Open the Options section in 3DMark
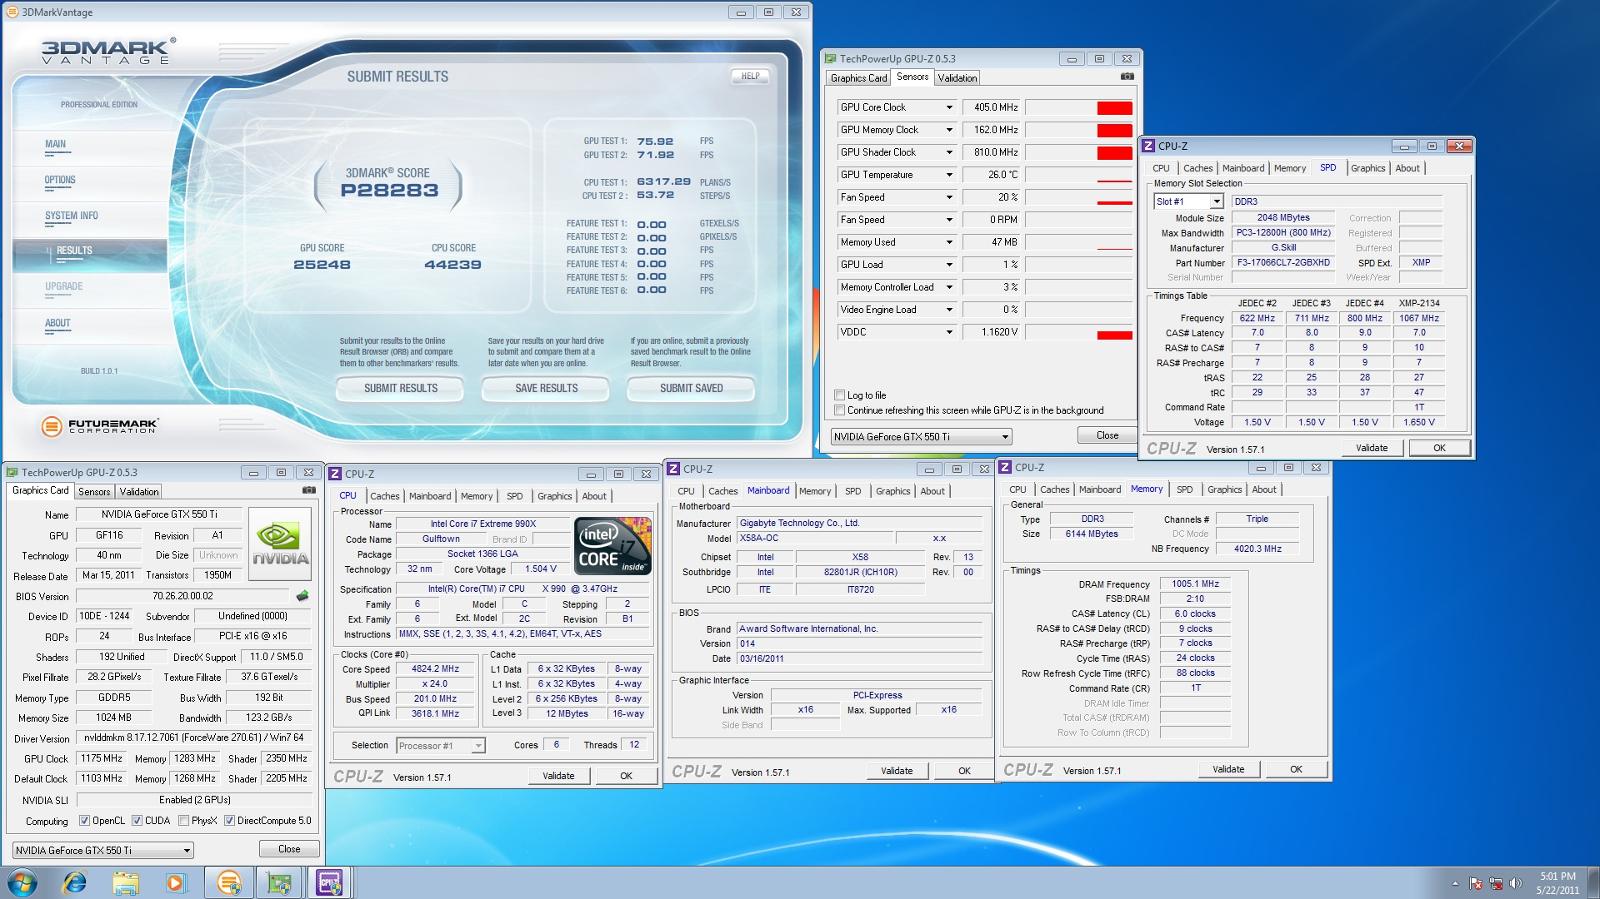 (60, 180)
